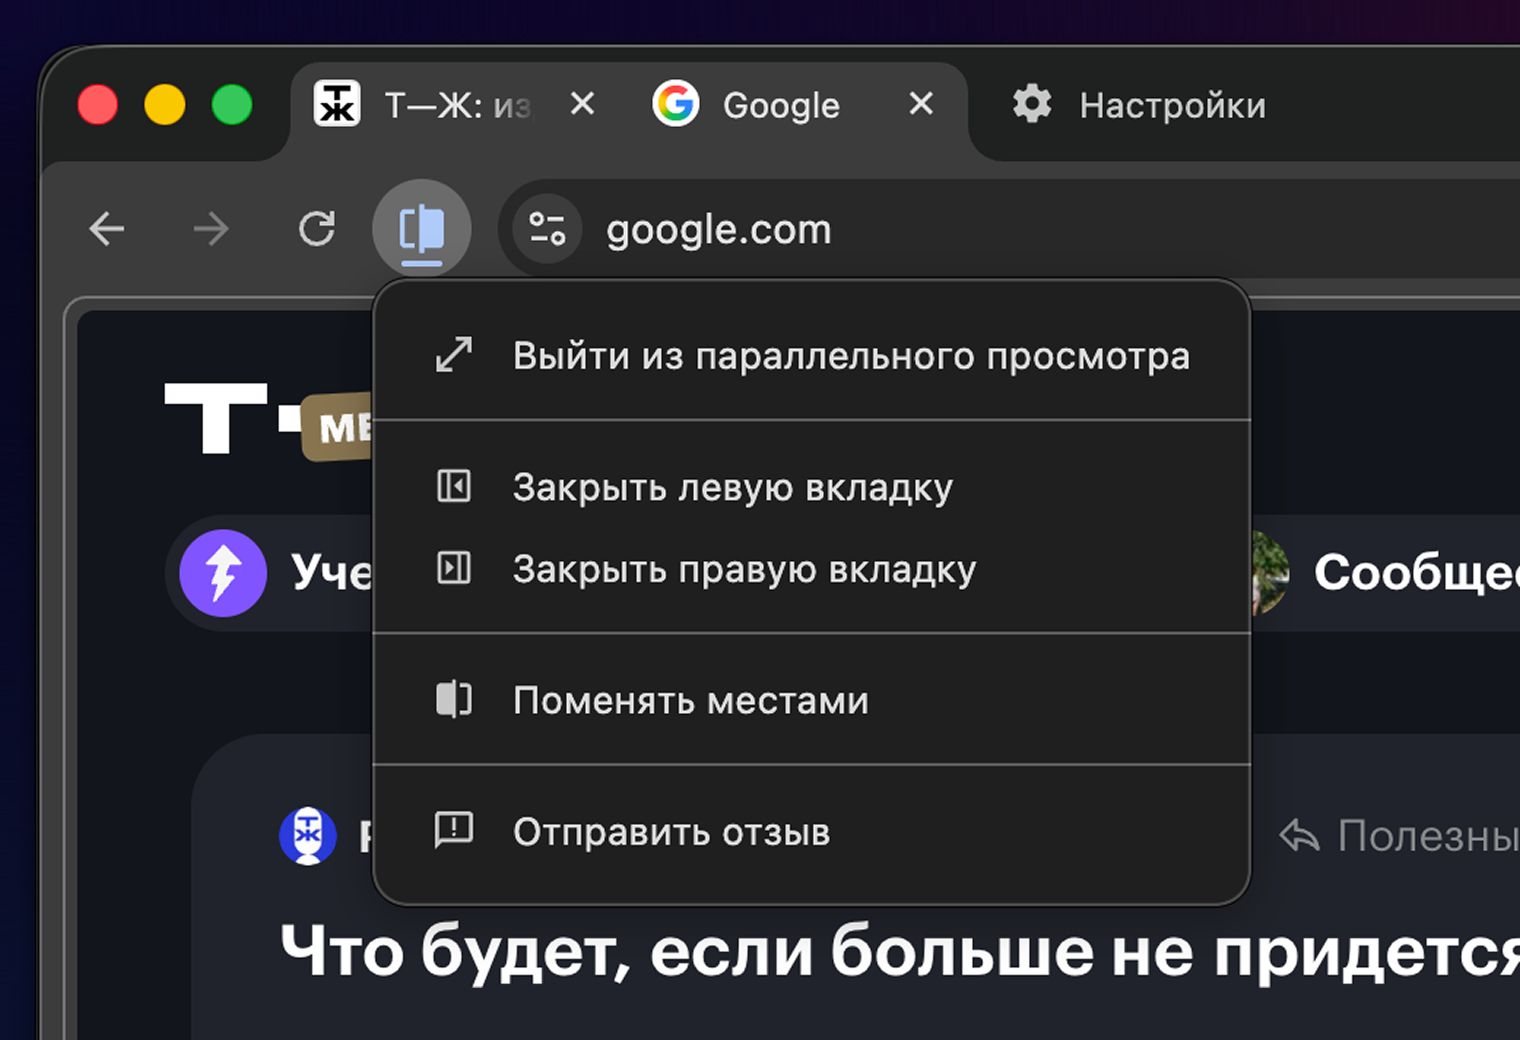Click the red close window button
The image size is (1520, 1040).
point(98,104)
